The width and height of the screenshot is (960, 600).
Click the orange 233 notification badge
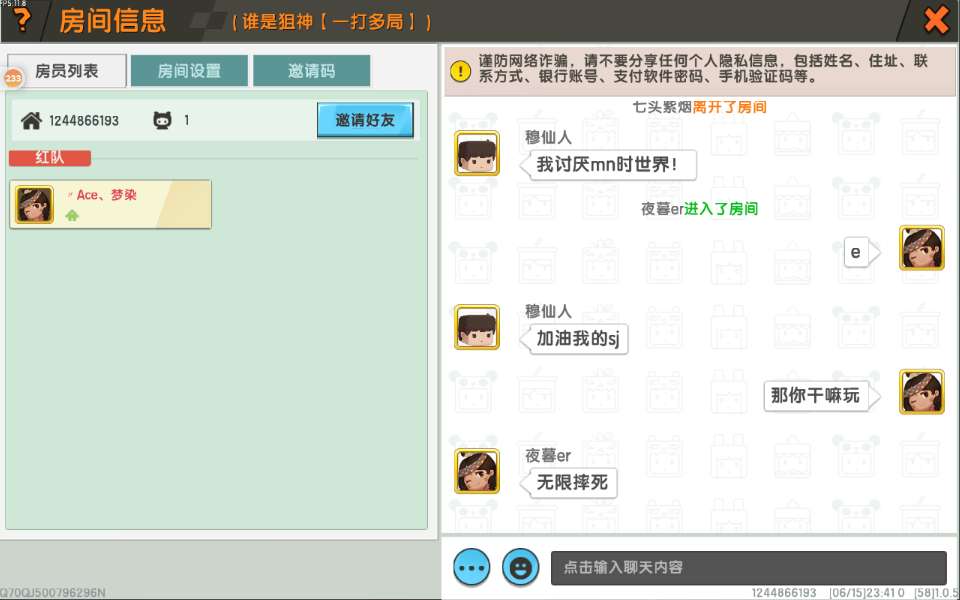tap(13, 78)
